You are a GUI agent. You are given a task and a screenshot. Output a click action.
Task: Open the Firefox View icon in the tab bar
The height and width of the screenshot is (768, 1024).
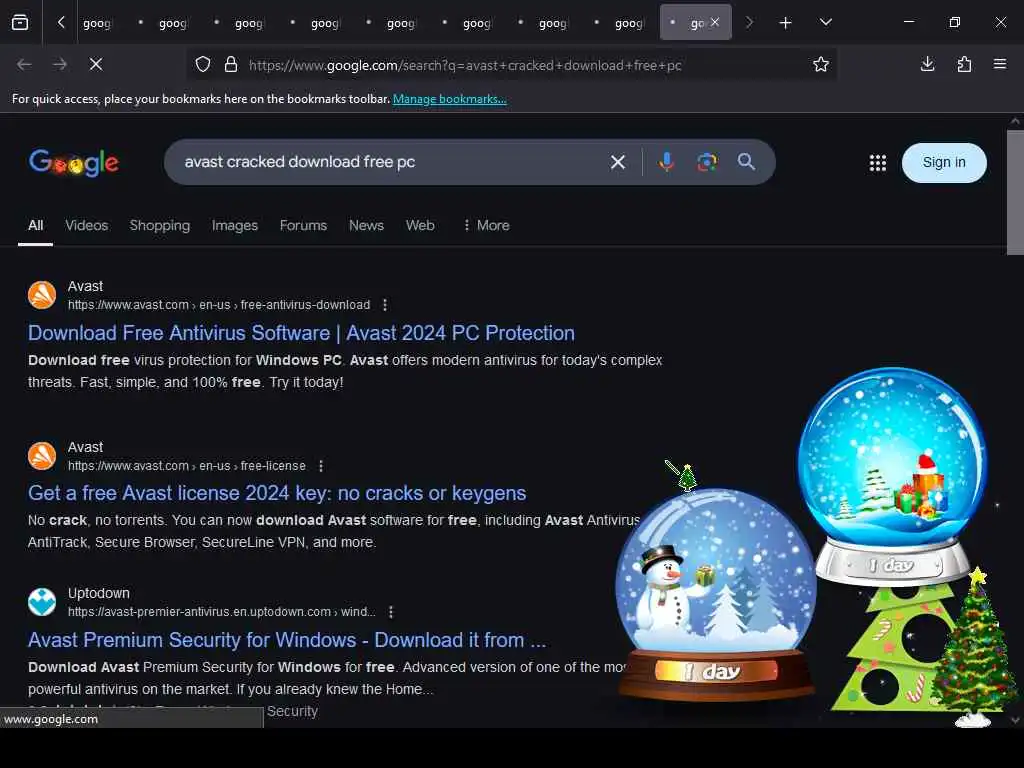(20, 22)
